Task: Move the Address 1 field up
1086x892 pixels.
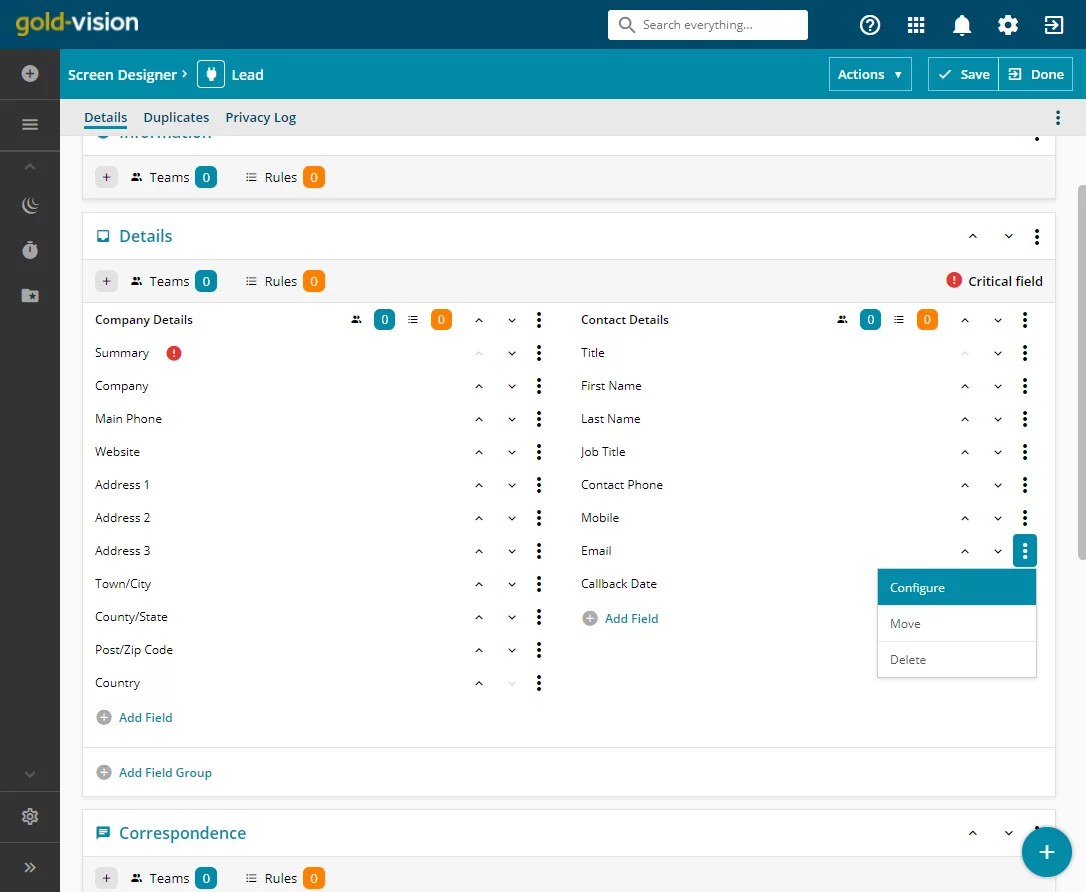Action: pos(479,485)
